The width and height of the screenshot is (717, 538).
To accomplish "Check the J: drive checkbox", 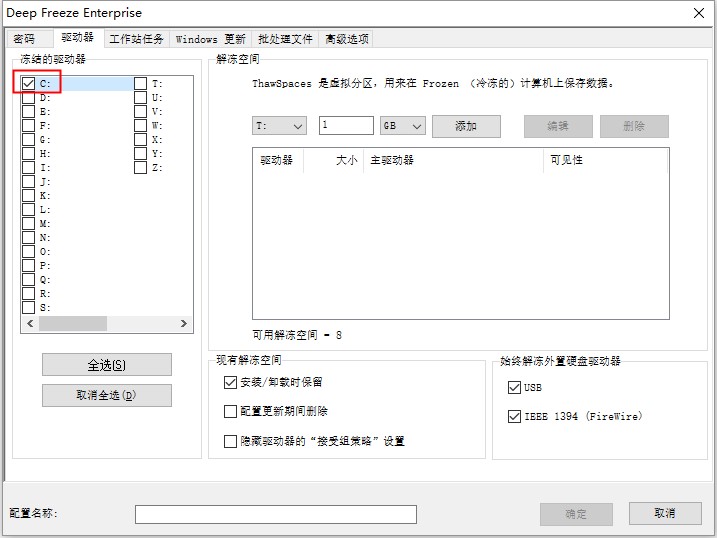I will coord(28,181).
